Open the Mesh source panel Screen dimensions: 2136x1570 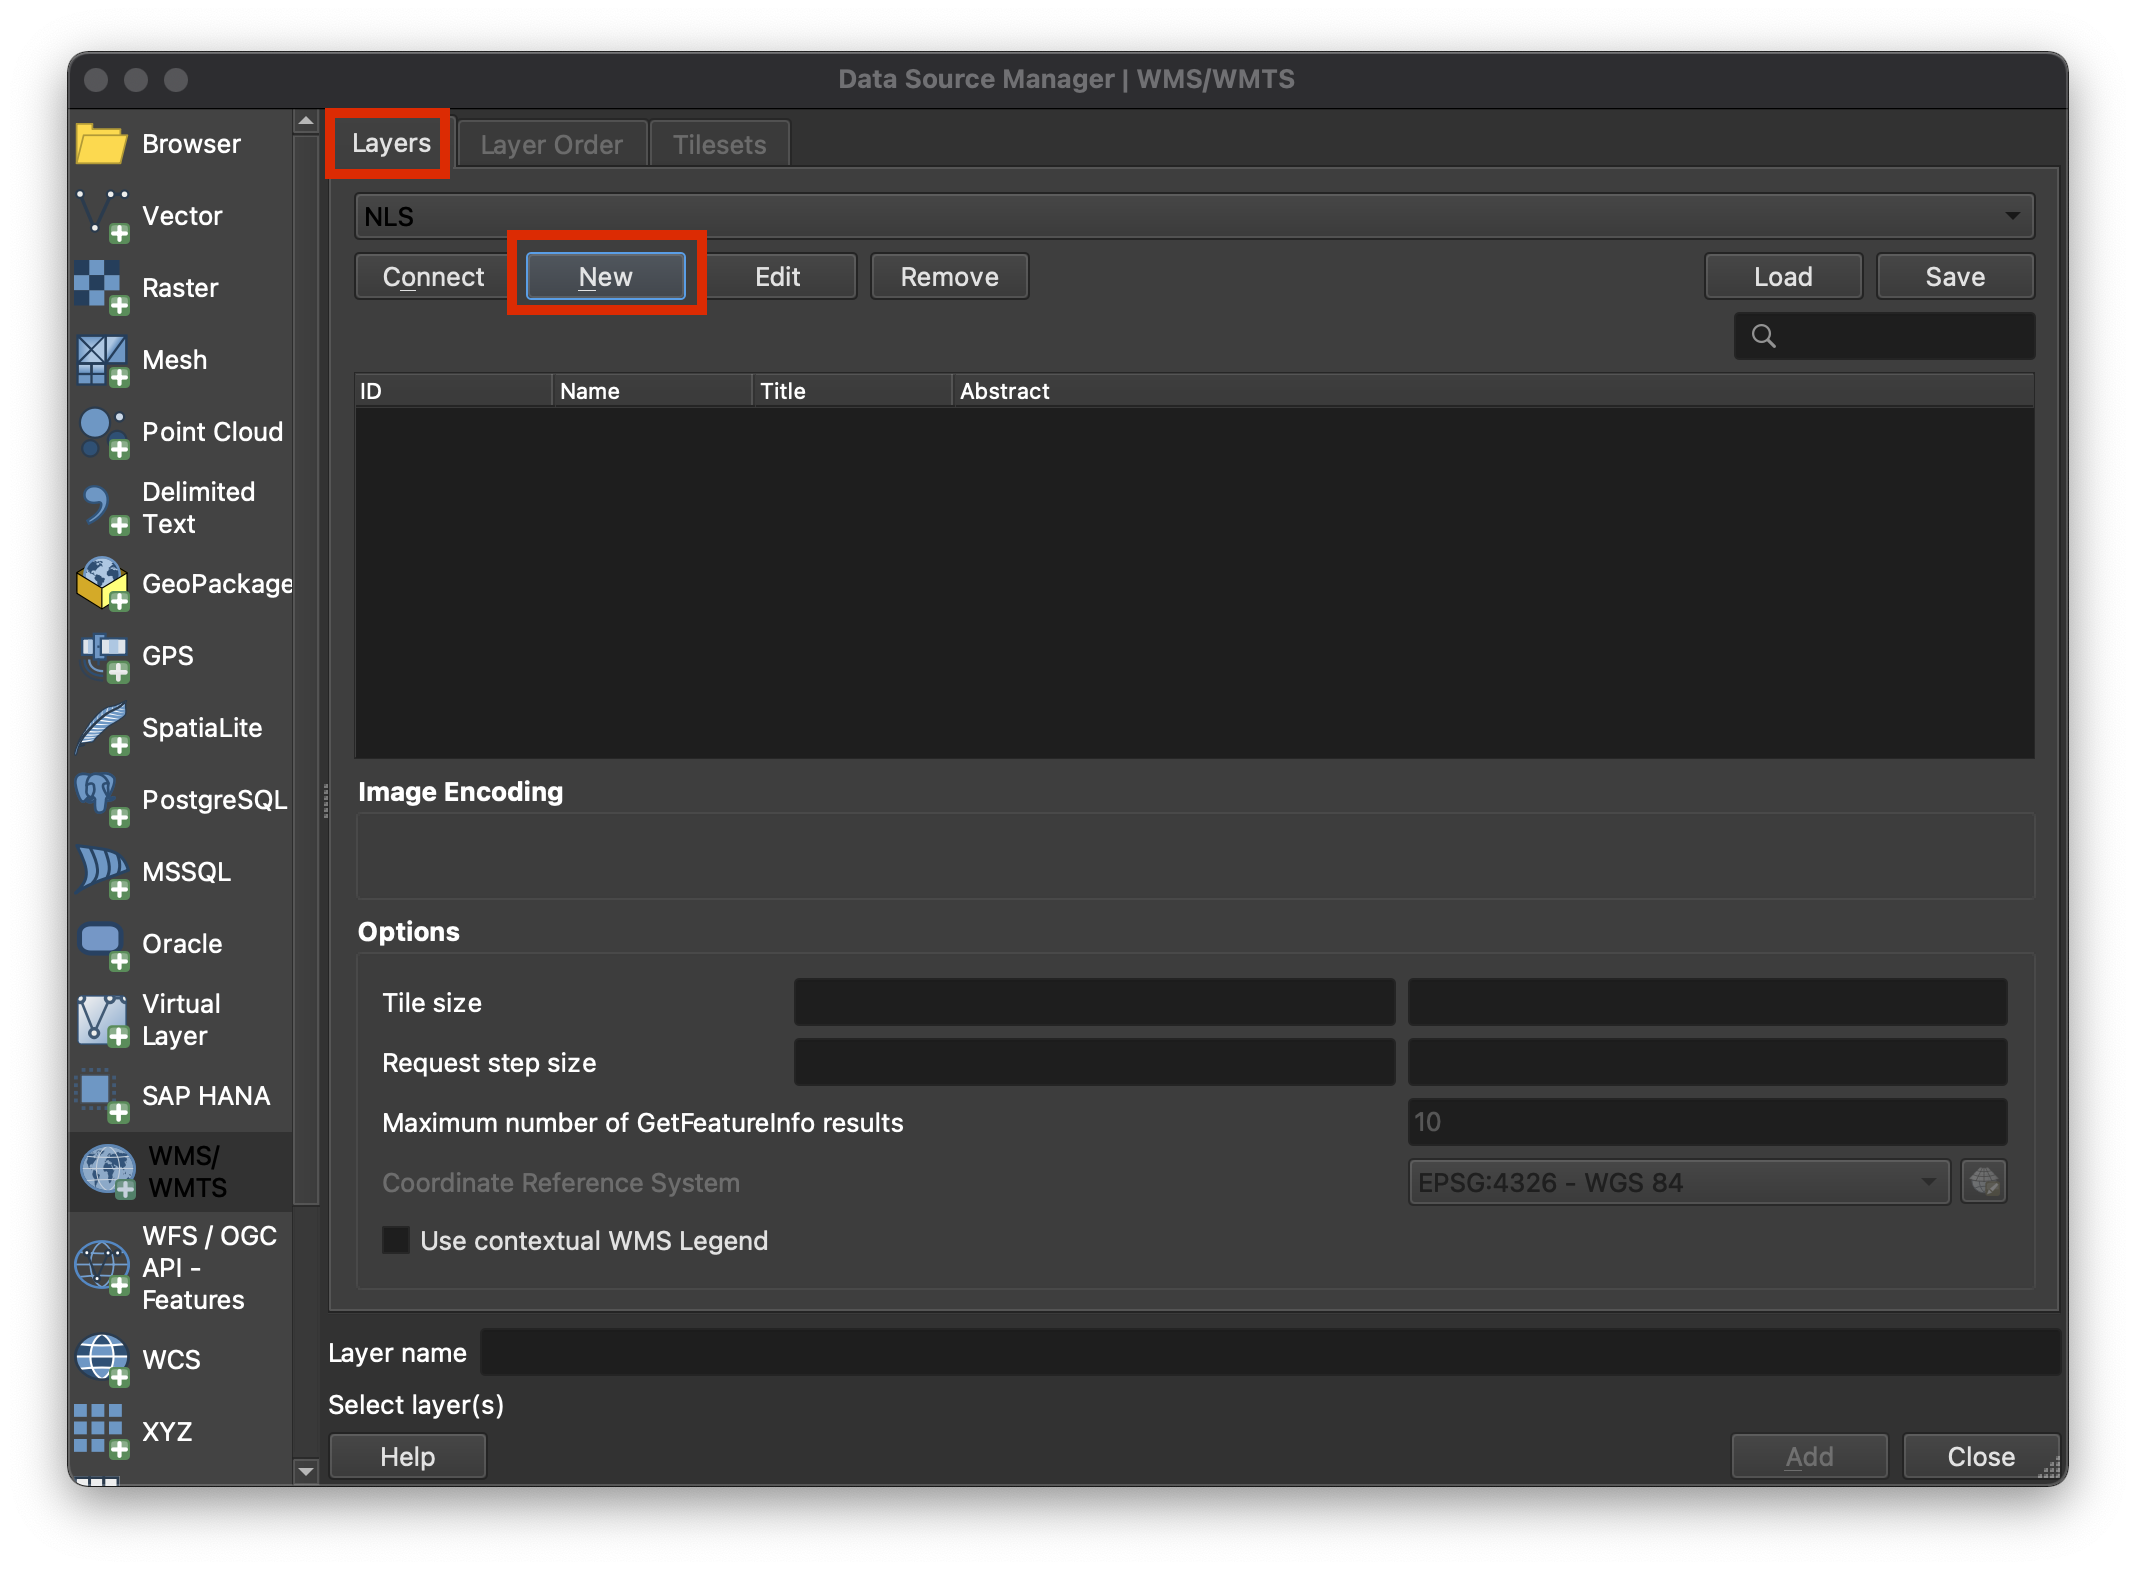(102, 360)
